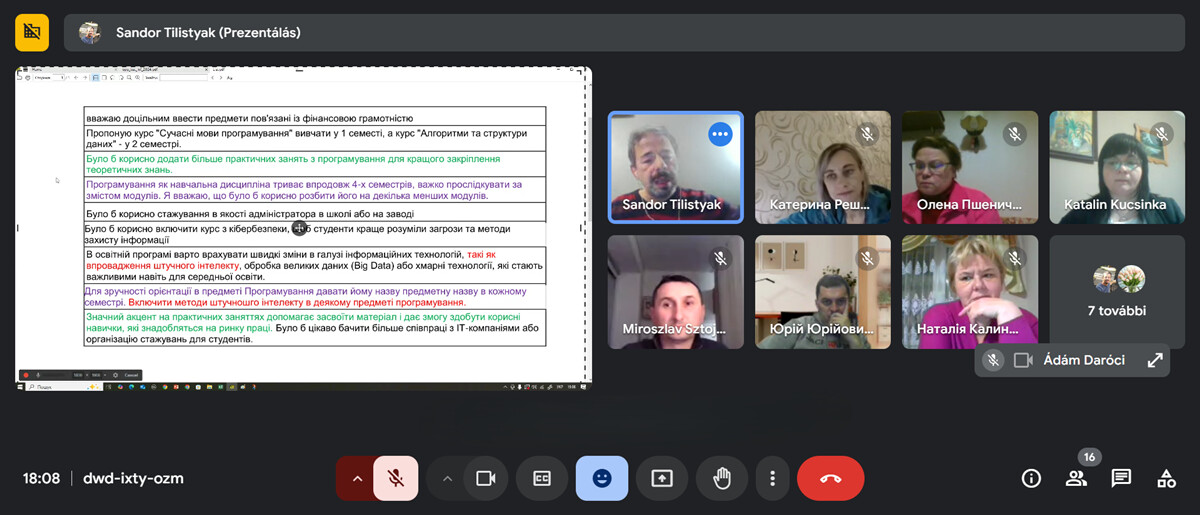Open meeting details info icon
This screenshot has width=1200, height=515.
pyautogui.click(x=1031, y=478)
